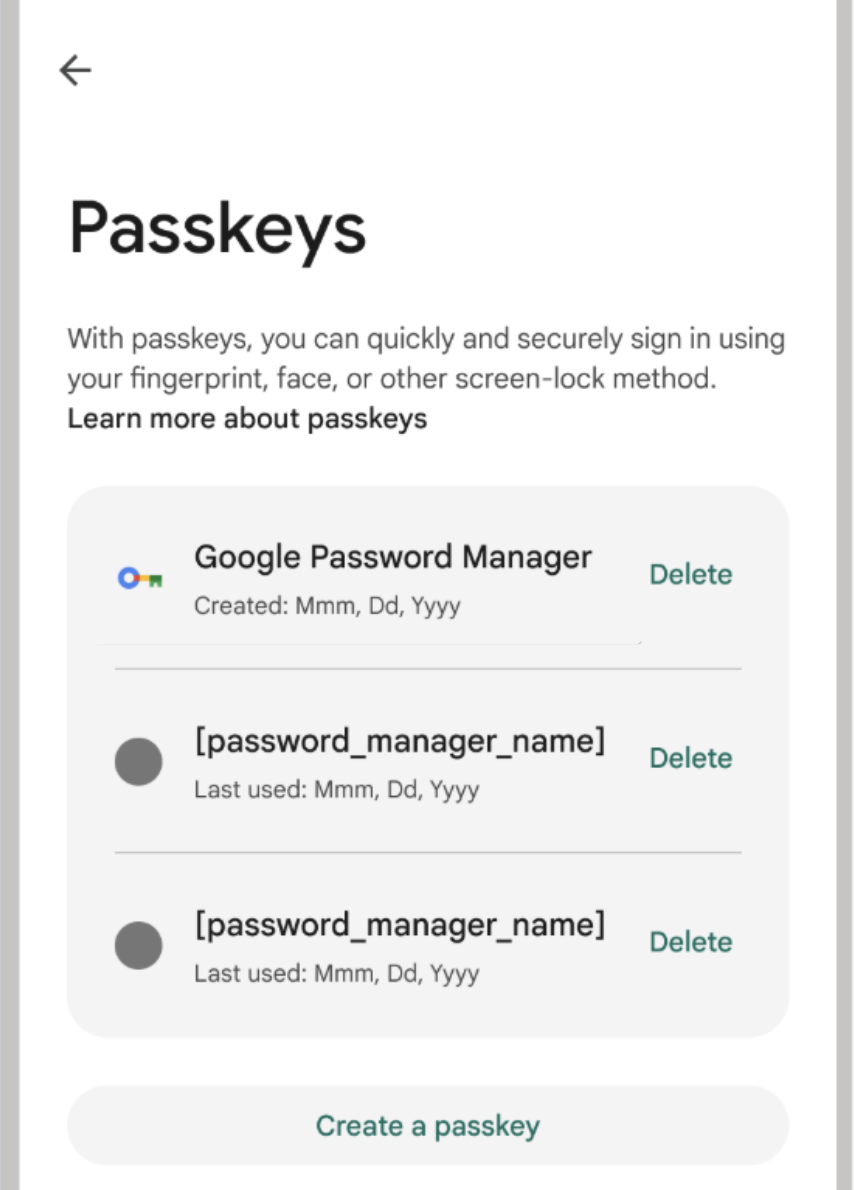Click the passkeys description paragraph
The width and height of the screenshot is (854, 1190).
point(426,358)
